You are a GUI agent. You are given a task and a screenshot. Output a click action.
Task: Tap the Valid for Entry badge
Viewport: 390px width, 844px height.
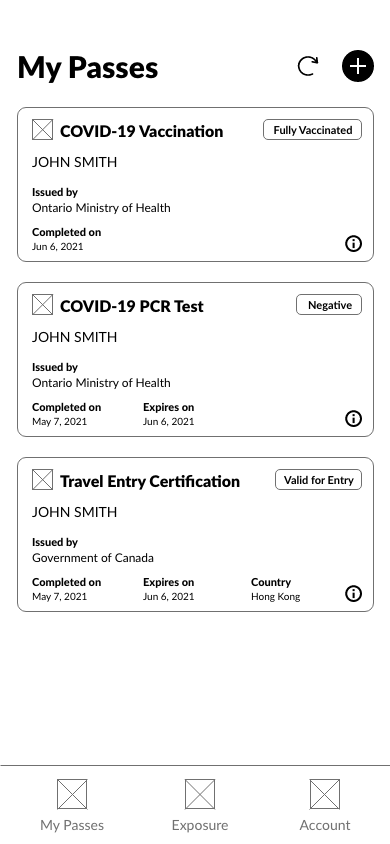click(318, 480)
